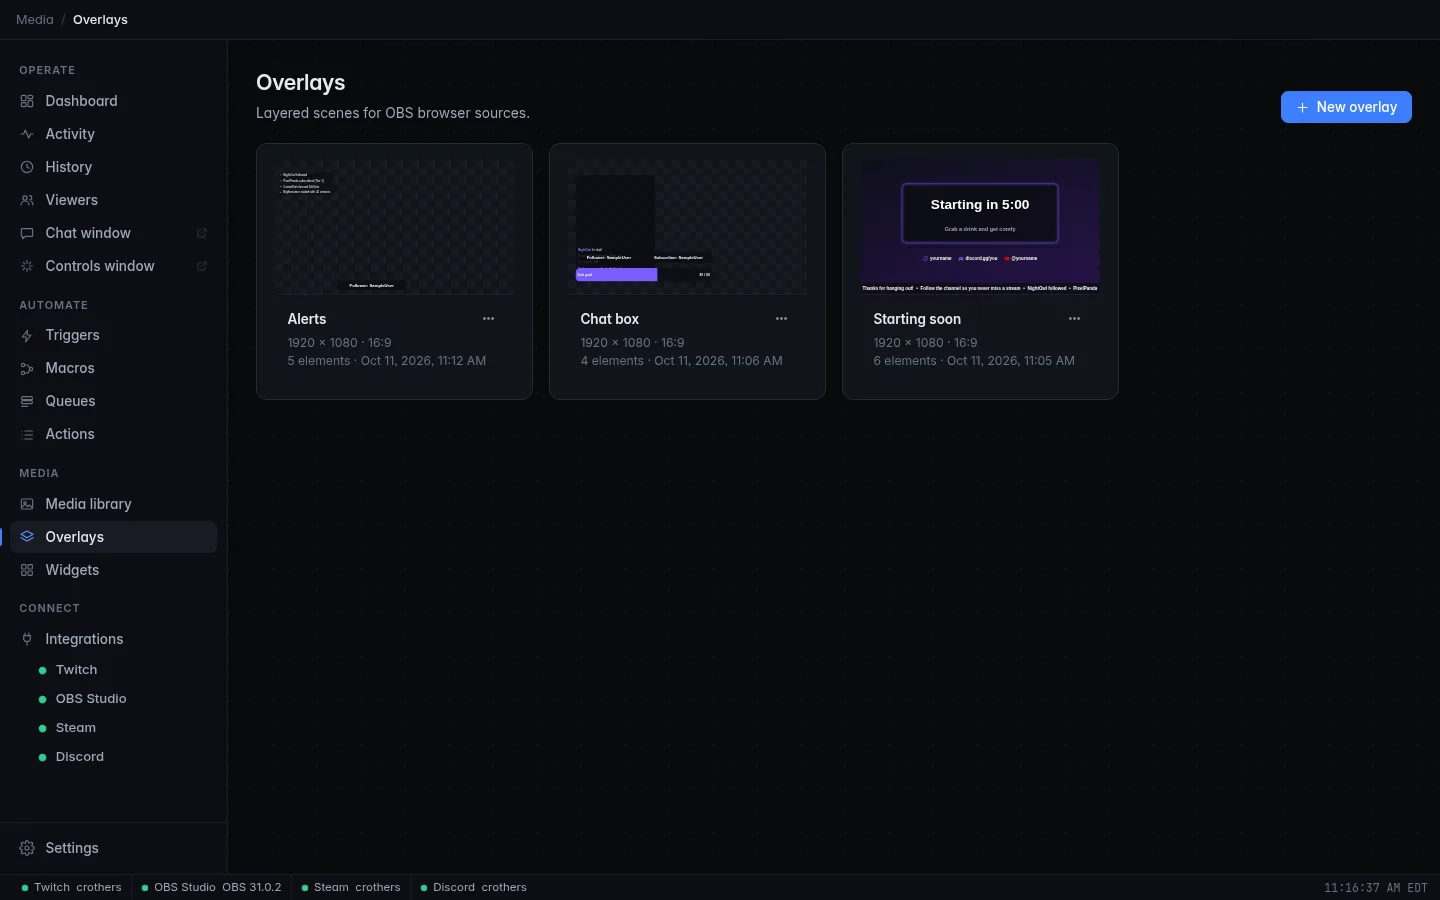Click the Overlays layers icon
Screen dimensions: 1440x900
coord(27,537)
